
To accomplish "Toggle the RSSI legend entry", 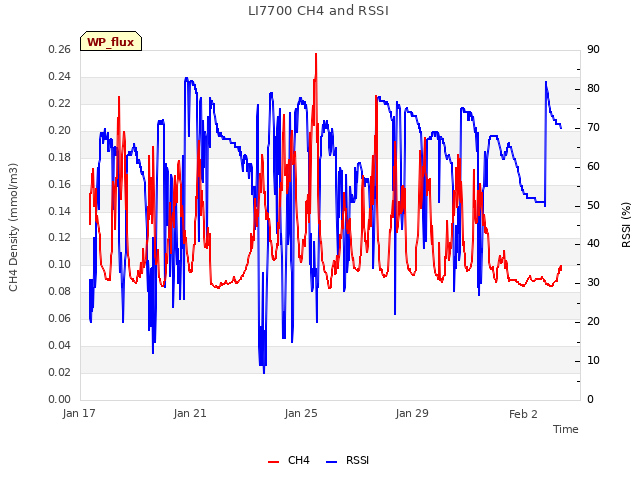I will [347, 460].
